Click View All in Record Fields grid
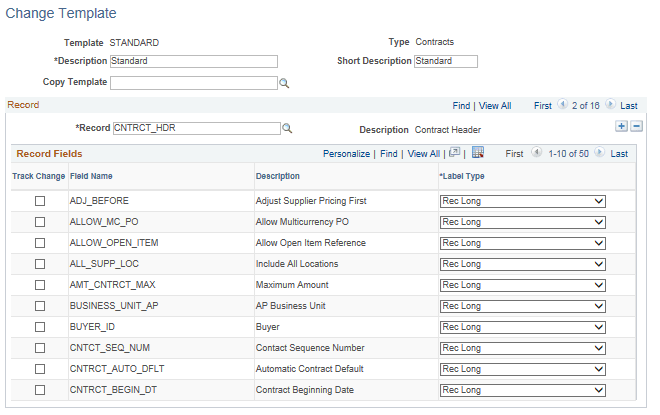The width and height of the screenshot is (660, 415). click(x=423, y=154)
